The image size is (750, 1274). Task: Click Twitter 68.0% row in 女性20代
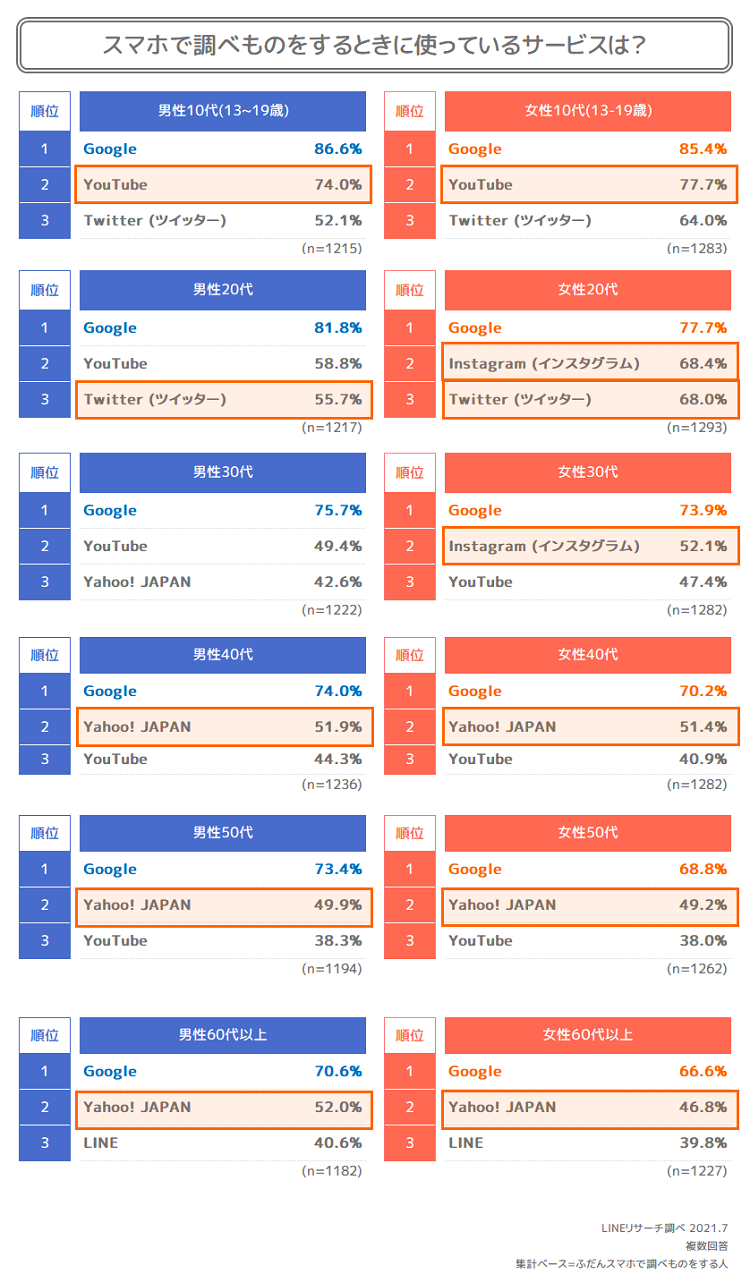[x=589, y=399]
